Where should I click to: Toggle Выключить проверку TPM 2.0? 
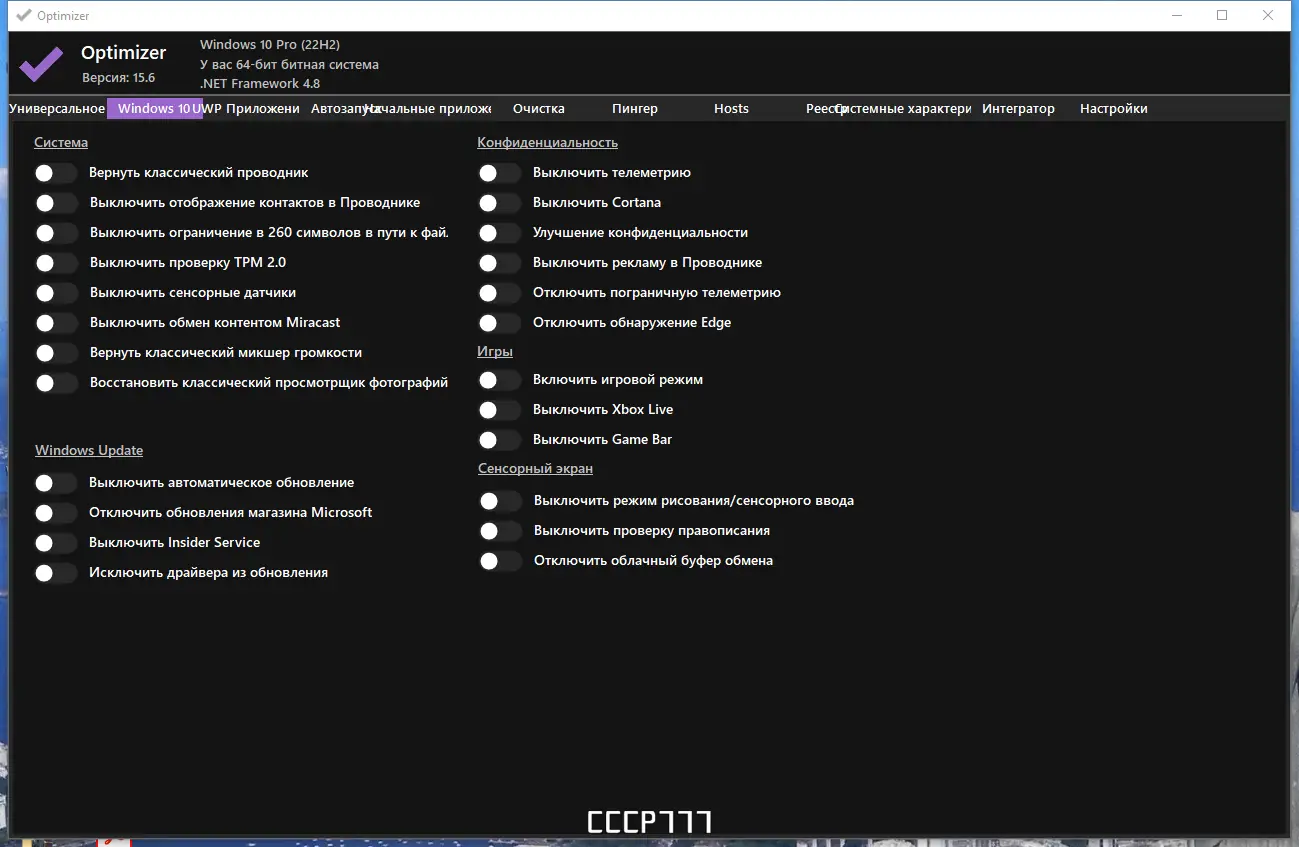point(56,263)
